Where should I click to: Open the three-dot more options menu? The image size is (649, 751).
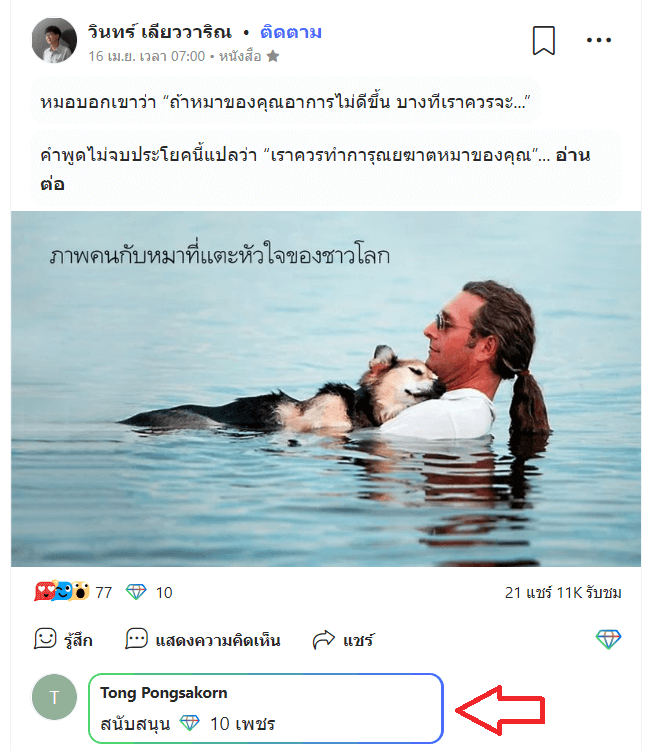599,40
